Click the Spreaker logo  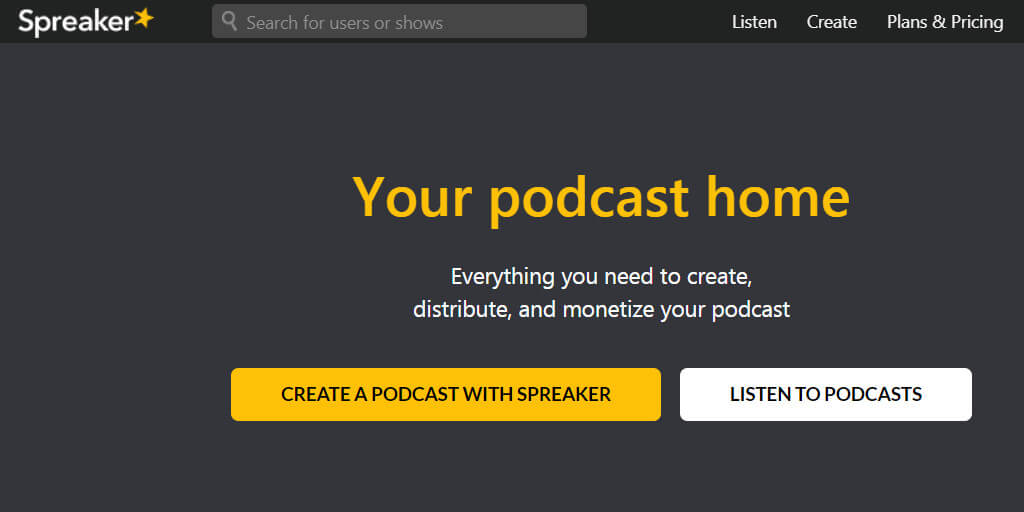[86, 22]
